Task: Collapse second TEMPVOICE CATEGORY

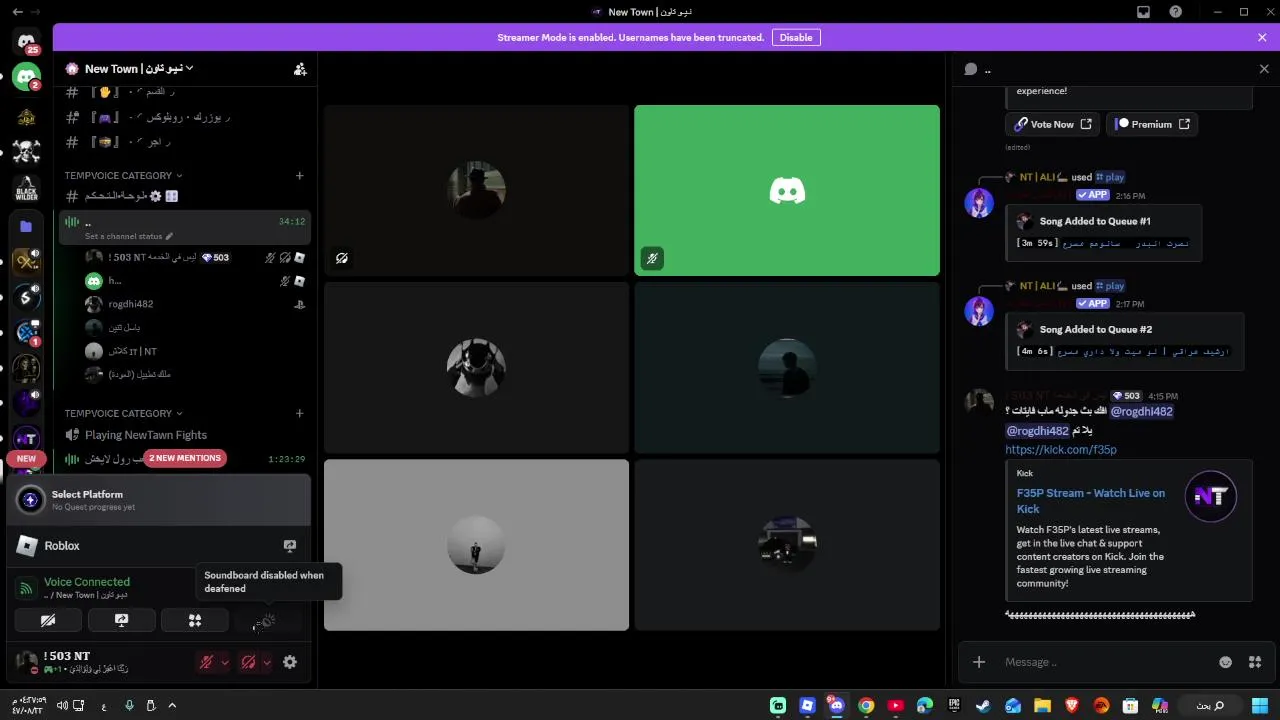Action: [x=123, y=413]
